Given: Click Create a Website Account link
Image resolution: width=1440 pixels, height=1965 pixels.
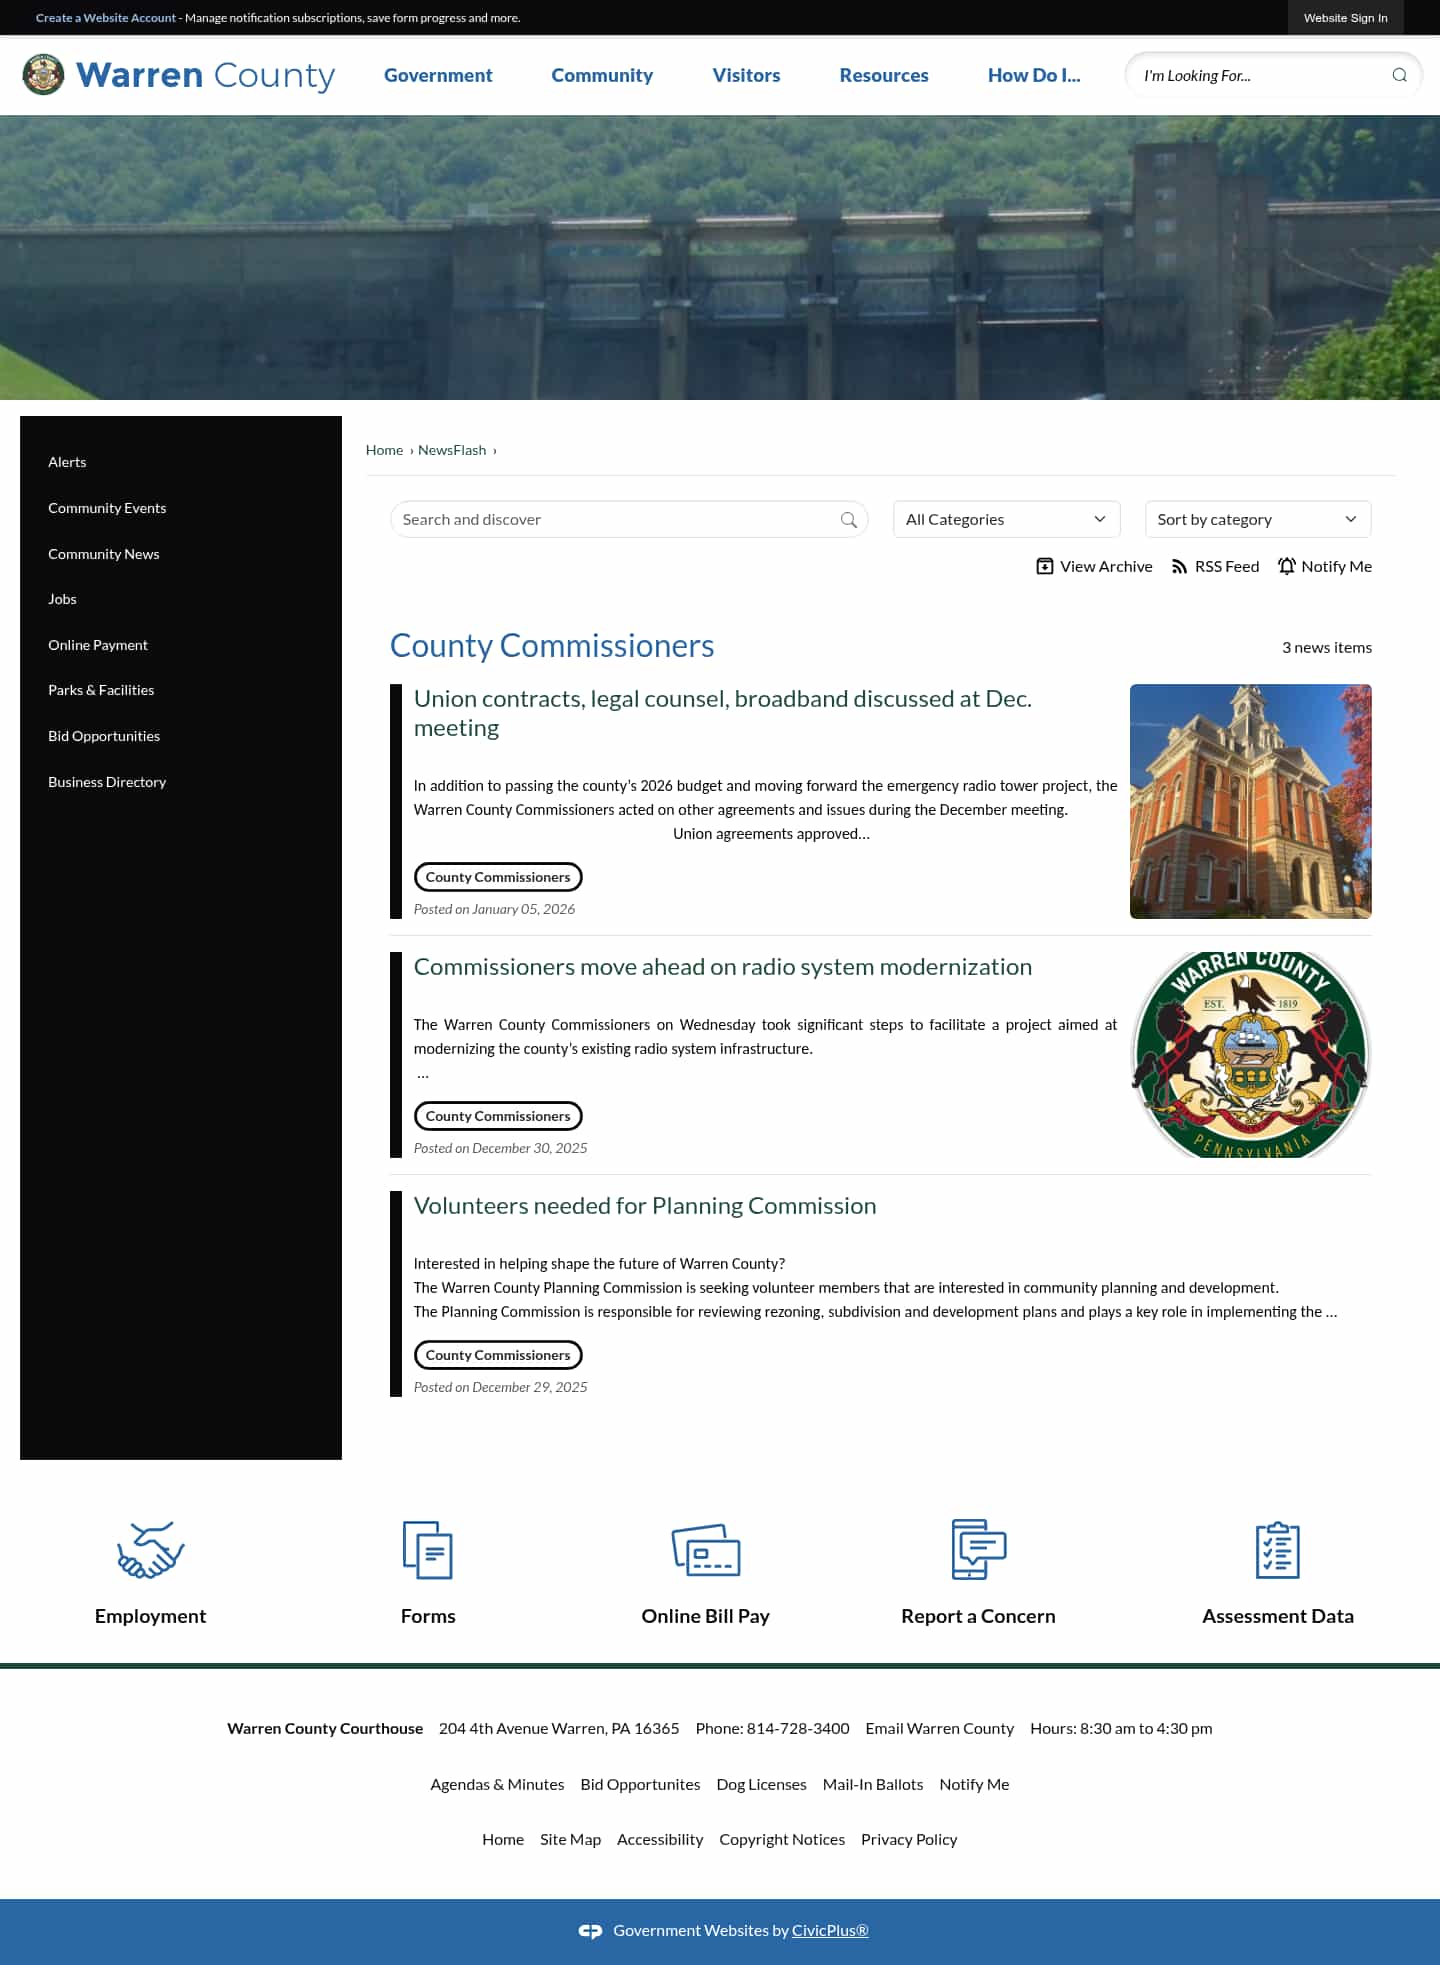Looking at the screenshot, I should point(106,18).
